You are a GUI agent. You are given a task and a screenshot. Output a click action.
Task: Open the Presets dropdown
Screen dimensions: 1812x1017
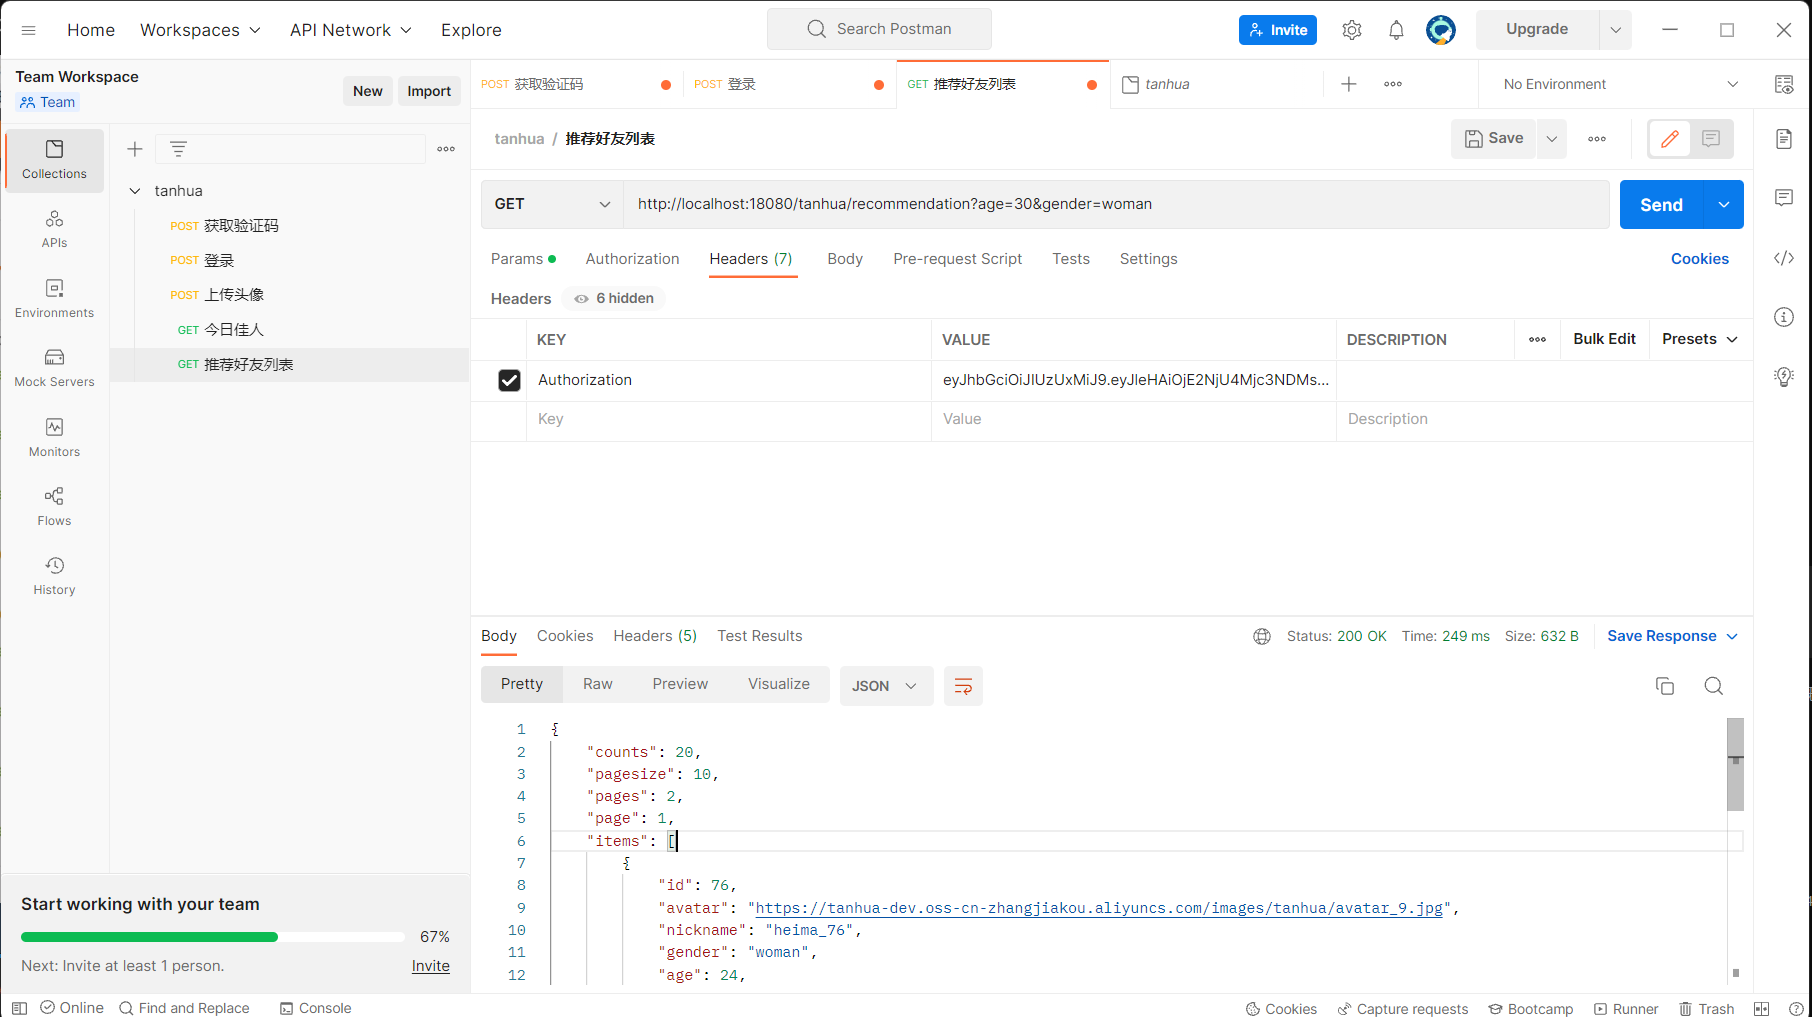coord(1700,339)
